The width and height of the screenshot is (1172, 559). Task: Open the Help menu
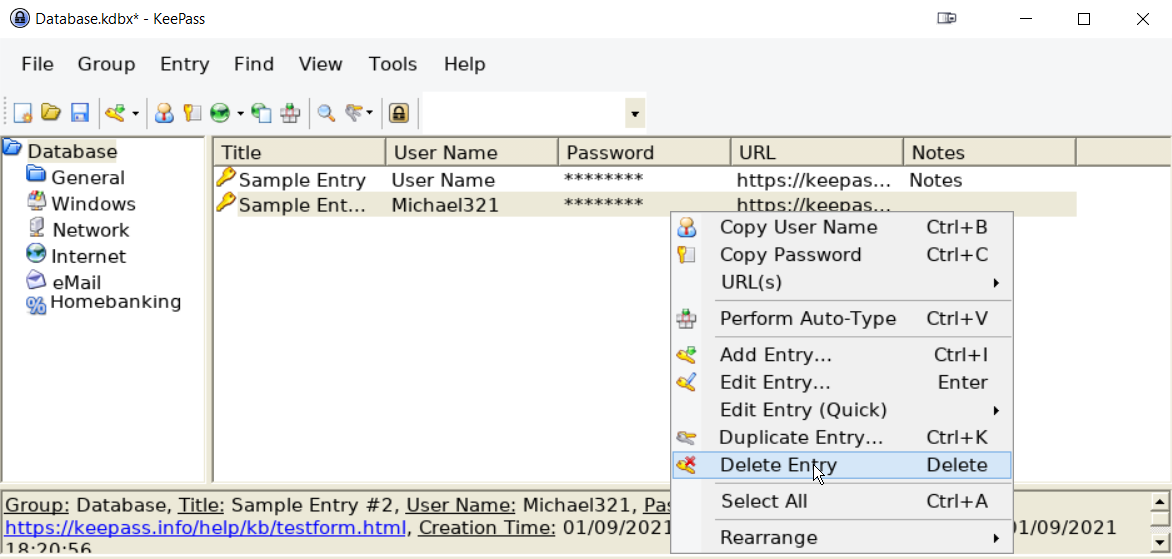[x=465, y=64]
